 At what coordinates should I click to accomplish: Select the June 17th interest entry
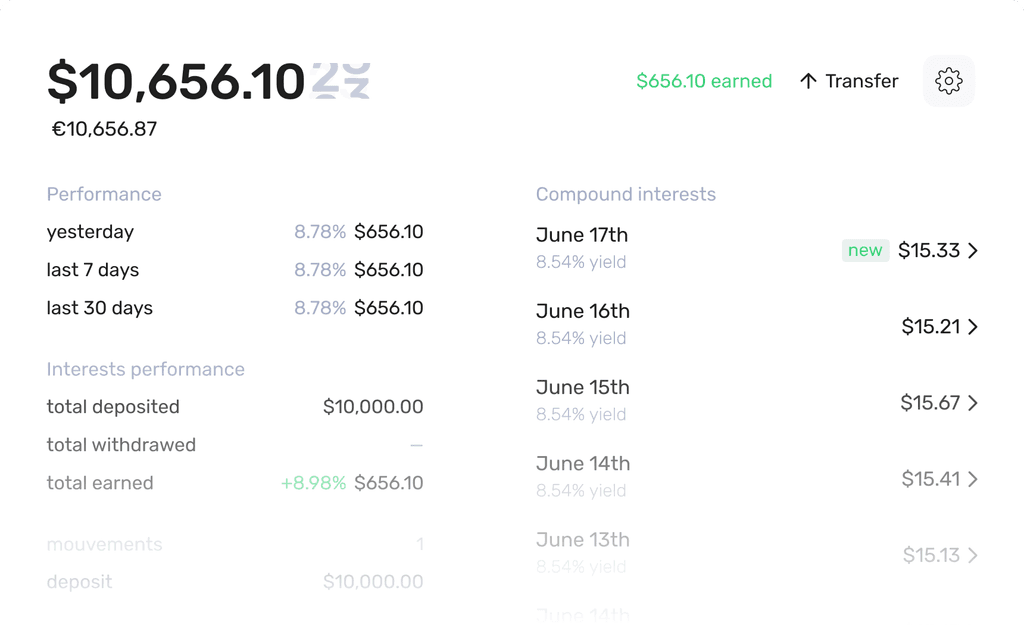757,249
